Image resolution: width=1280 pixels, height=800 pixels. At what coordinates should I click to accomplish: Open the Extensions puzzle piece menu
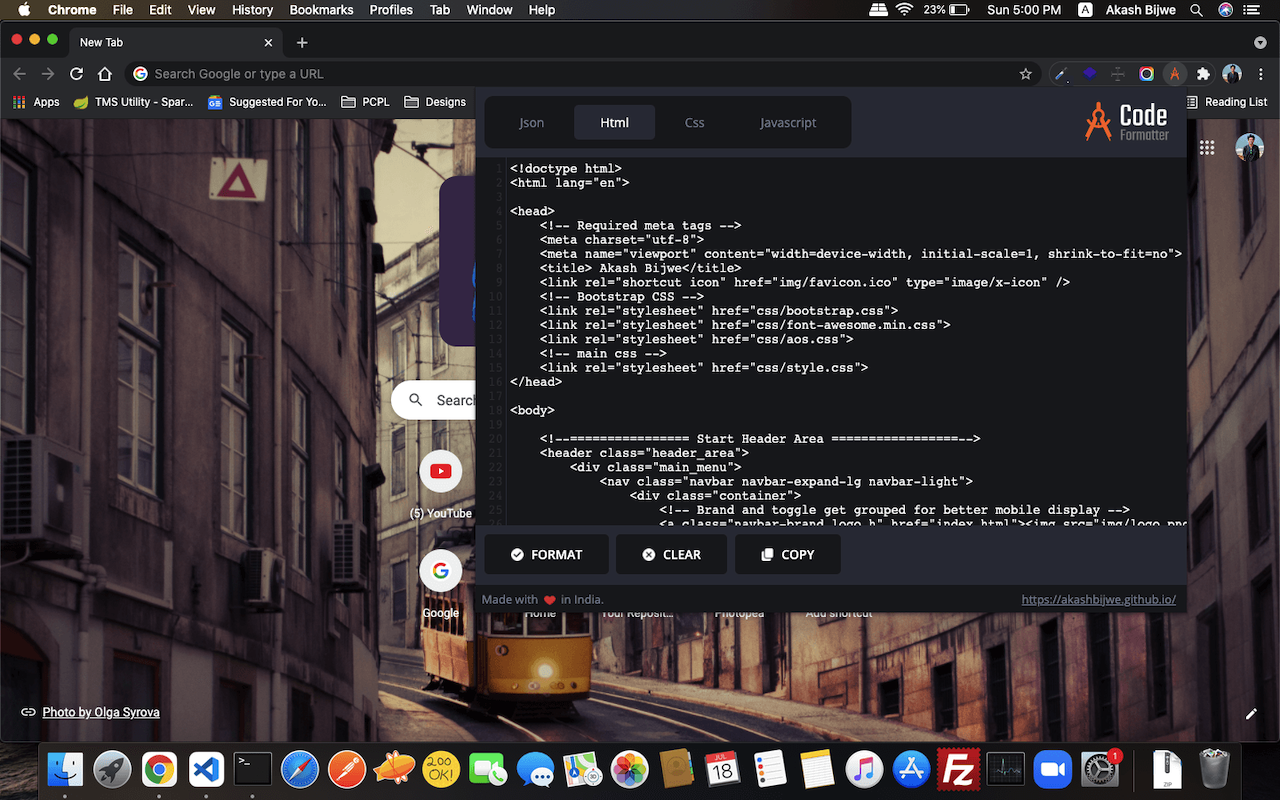[1204, 74]
